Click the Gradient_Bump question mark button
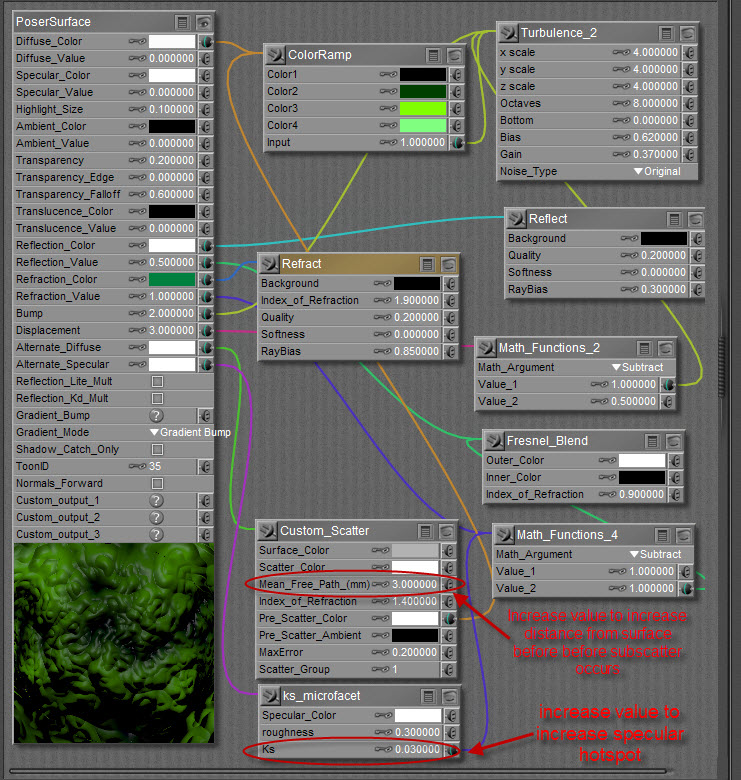741x780 pixels. (x=157, y=415)
